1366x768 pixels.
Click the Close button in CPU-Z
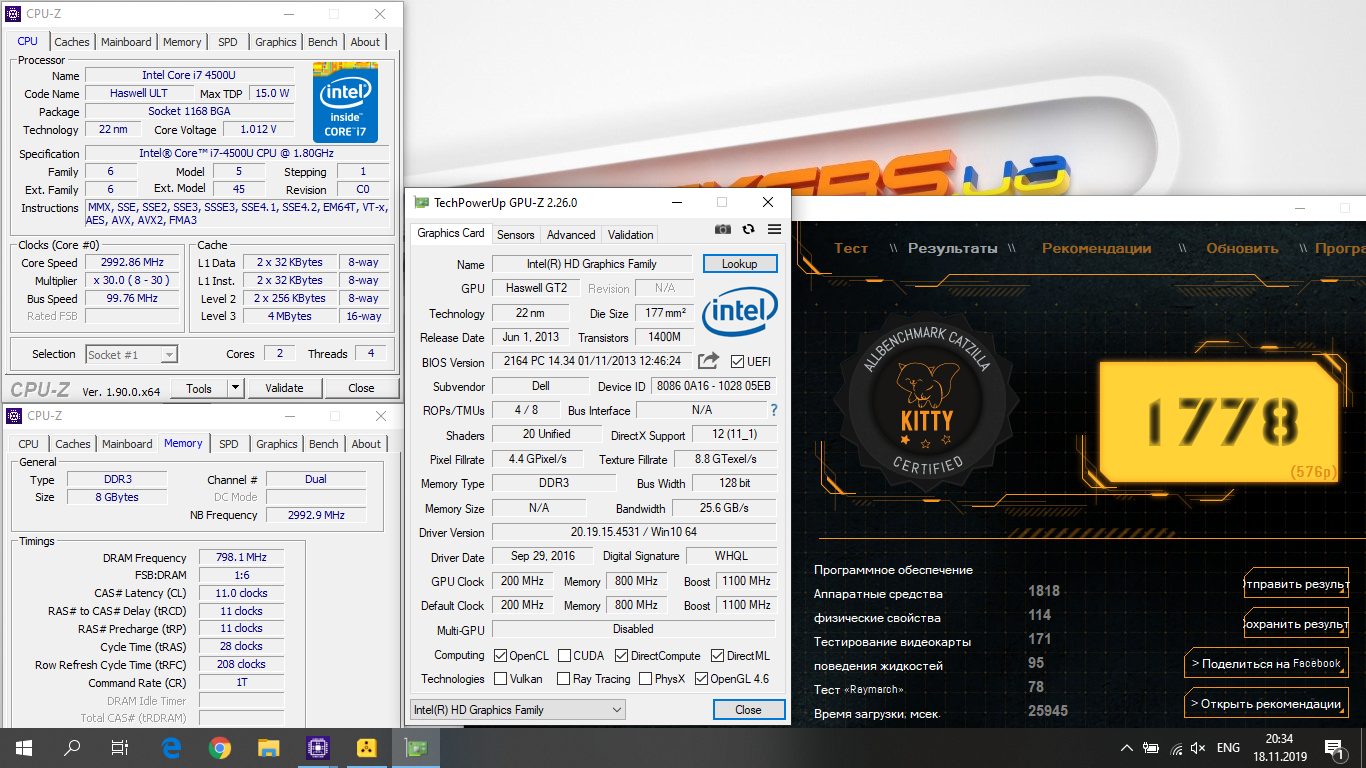[361, 388]
